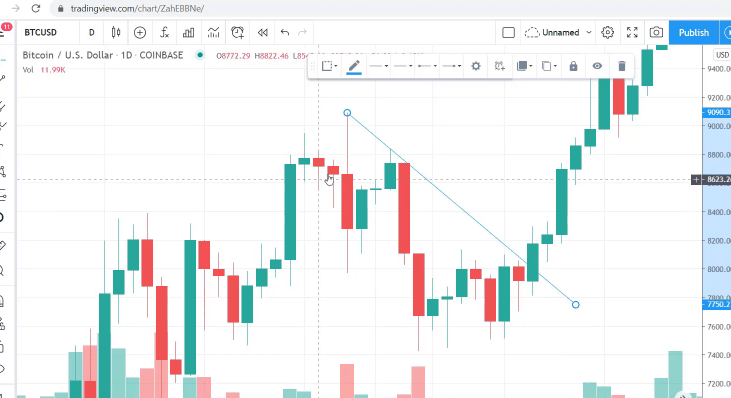Click the O8772.29 open price value
This screenshot has height=398, width=731.
click(x=233, y=56)
